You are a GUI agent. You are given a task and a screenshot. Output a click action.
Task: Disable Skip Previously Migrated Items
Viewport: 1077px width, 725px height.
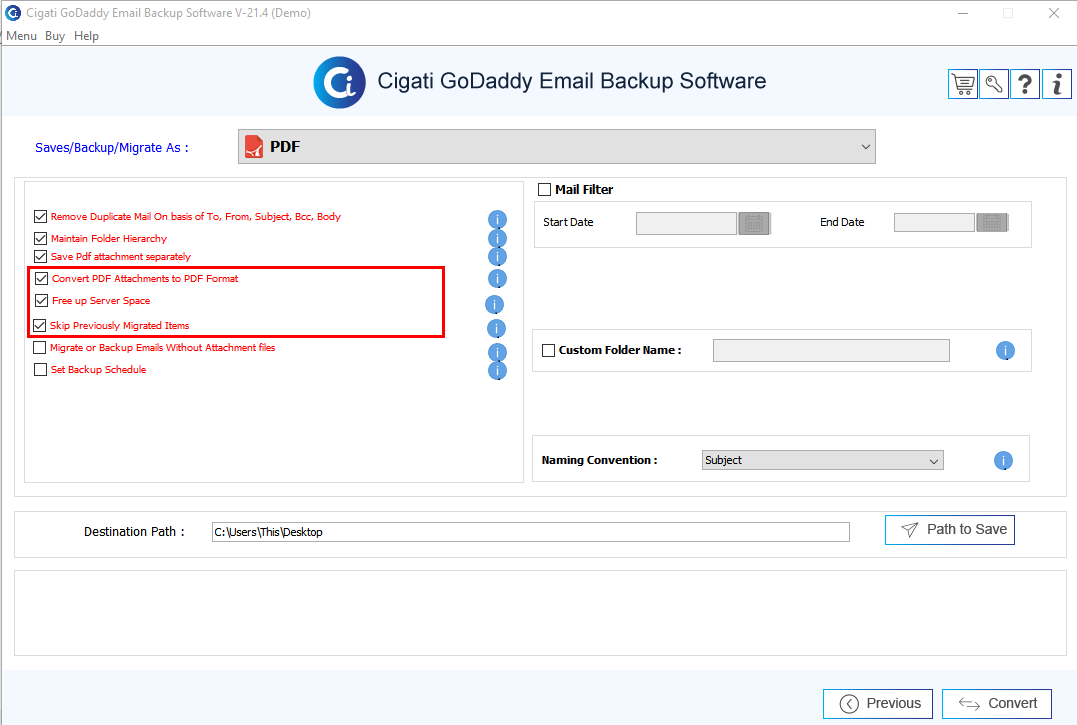40,325
